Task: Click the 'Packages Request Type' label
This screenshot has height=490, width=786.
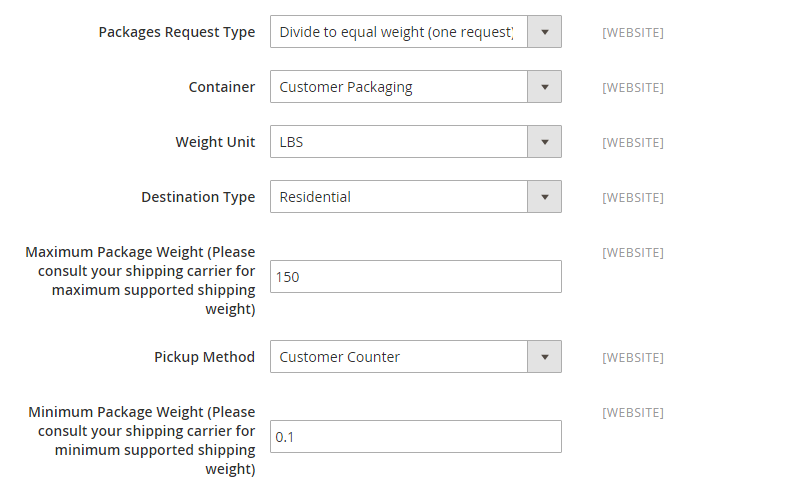Action: click(177, 32)
